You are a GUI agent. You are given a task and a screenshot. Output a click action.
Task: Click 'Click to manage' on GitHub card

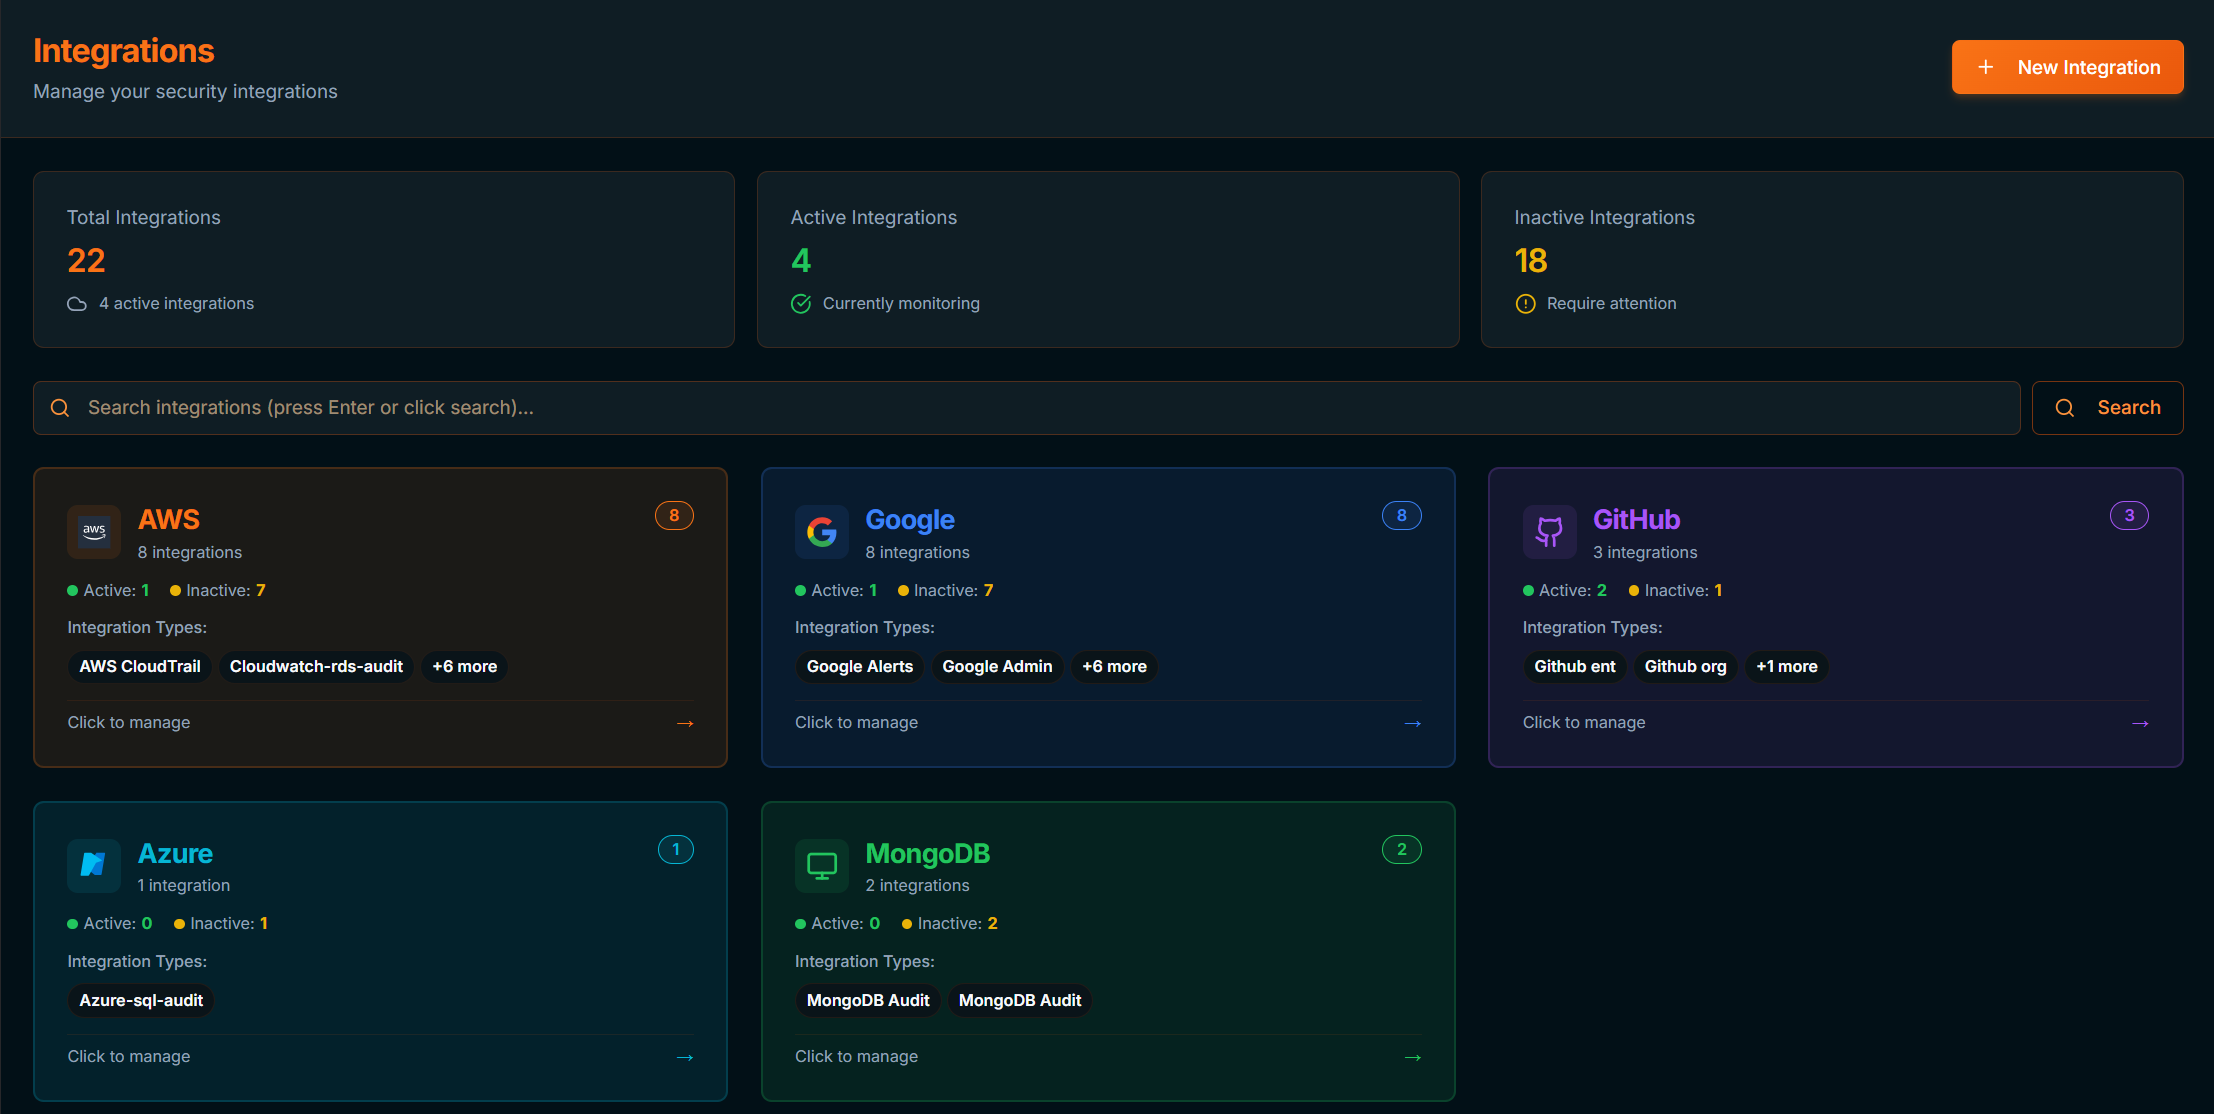(1584, 723)
